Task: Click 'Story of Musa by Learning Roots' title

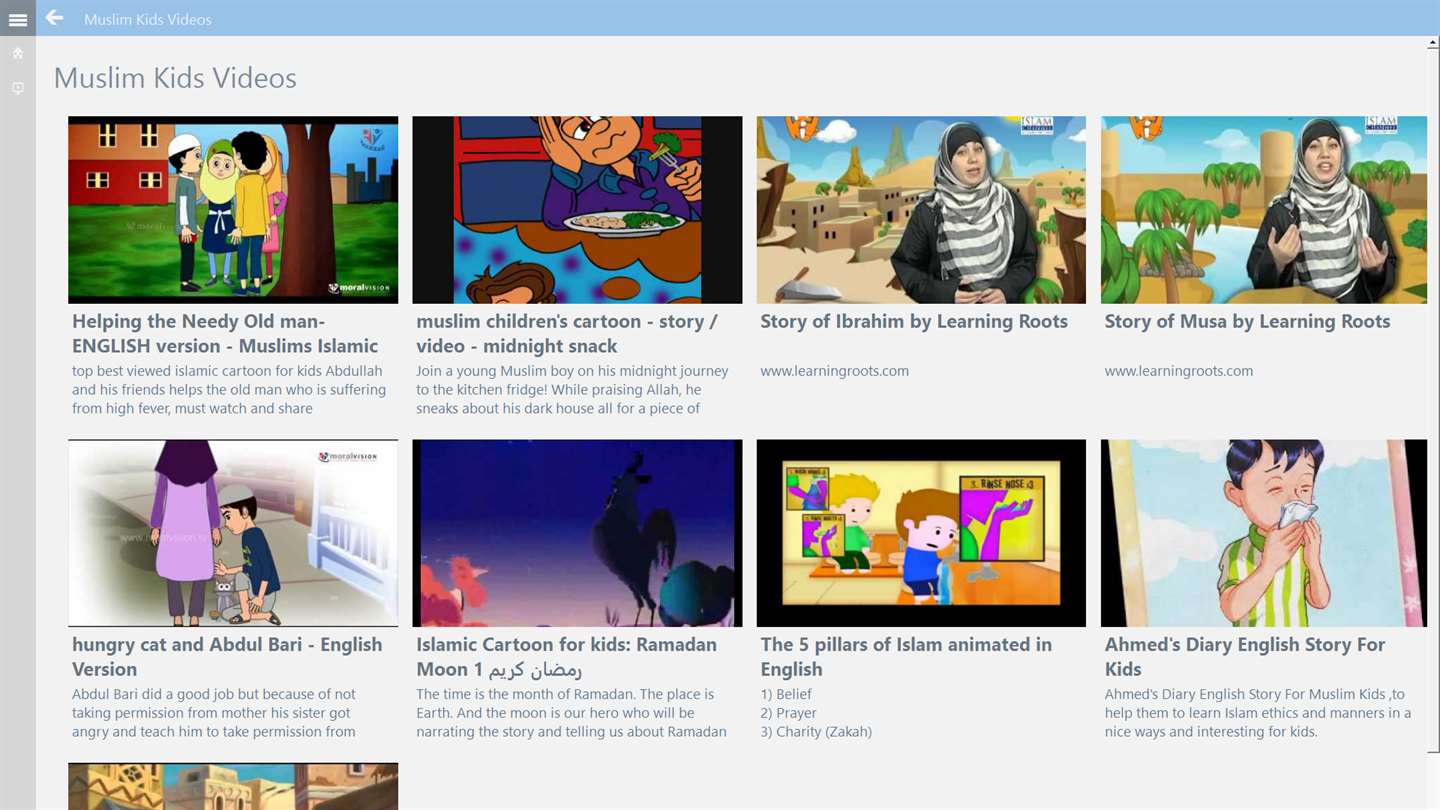Action: [x=1247, y=322]
